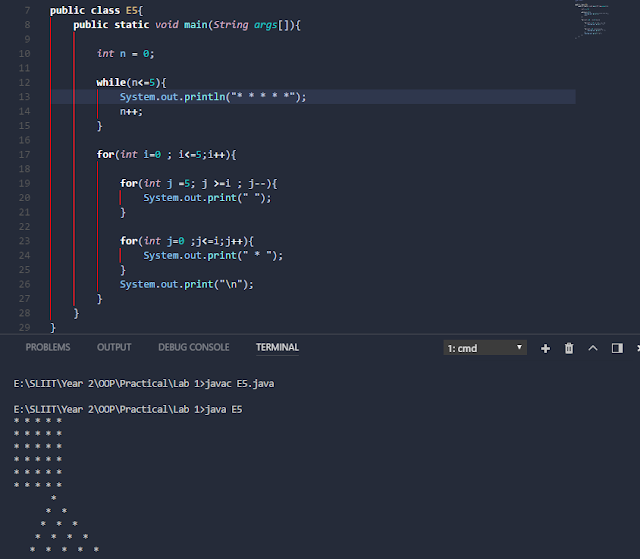640x559 pixels.
Task: Open the '1: cmd' terminal selector dropdown
Action: click(485, 348)
